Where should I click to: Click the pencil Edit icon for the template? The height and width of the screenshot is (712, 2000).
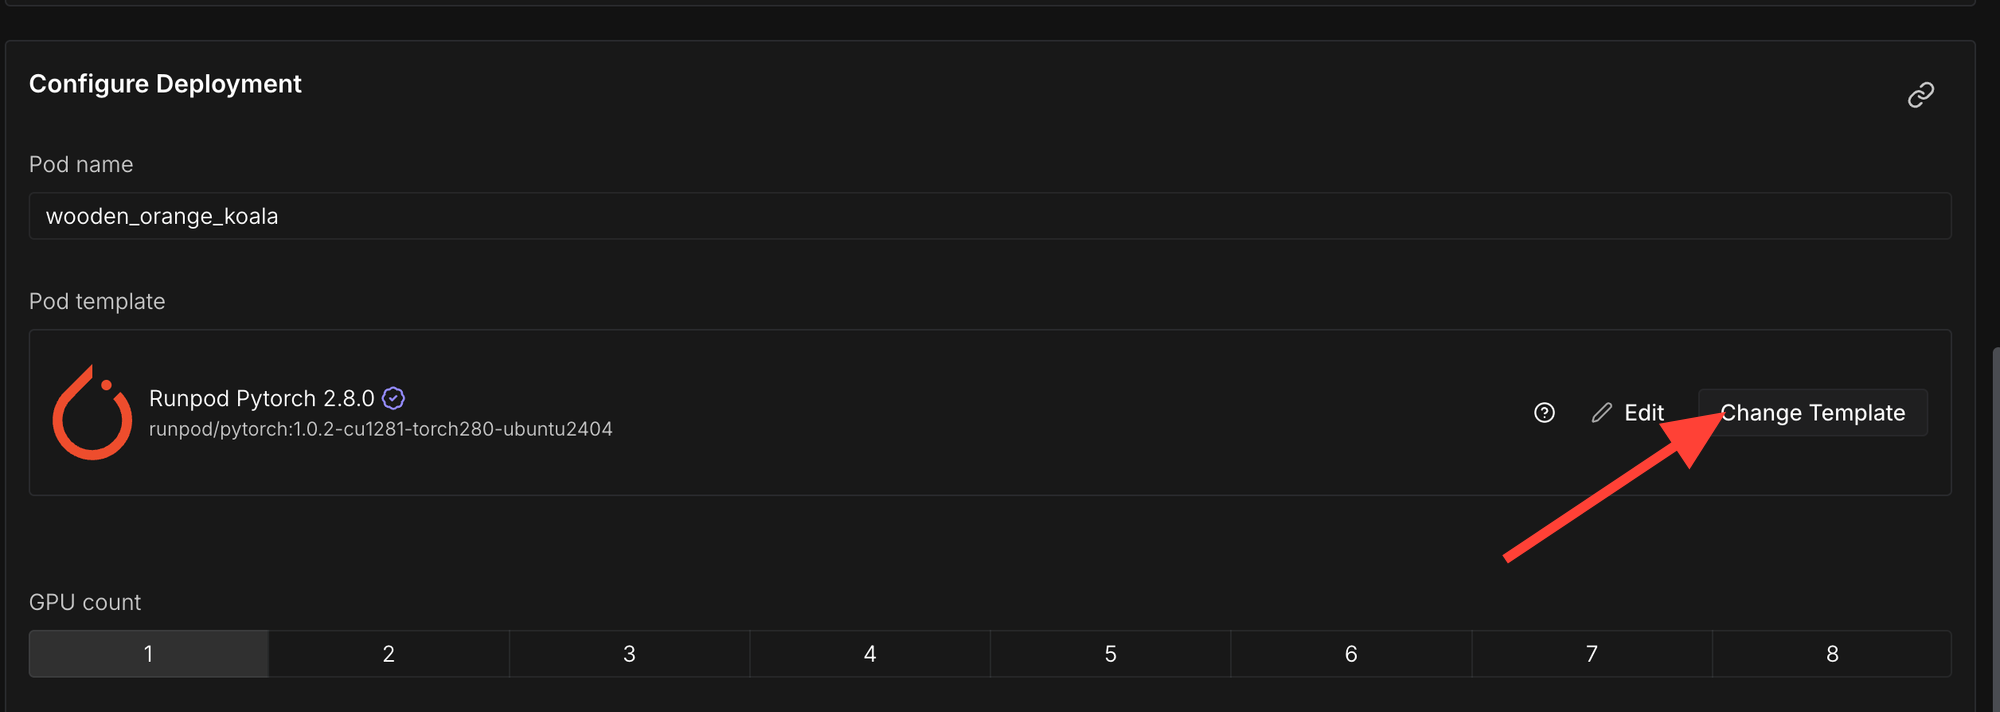click(x=1602, y=413)
